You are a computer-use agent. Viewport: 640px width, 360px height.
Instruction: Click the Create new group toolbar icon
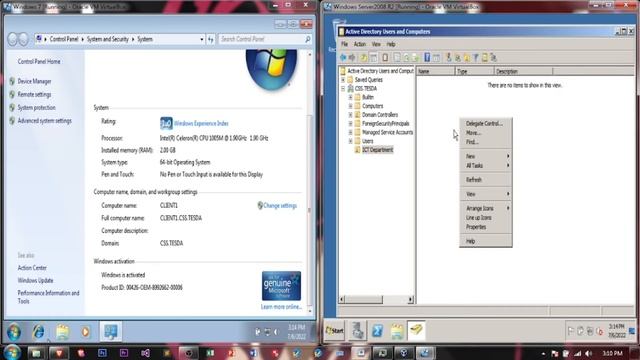coord(458,58)
